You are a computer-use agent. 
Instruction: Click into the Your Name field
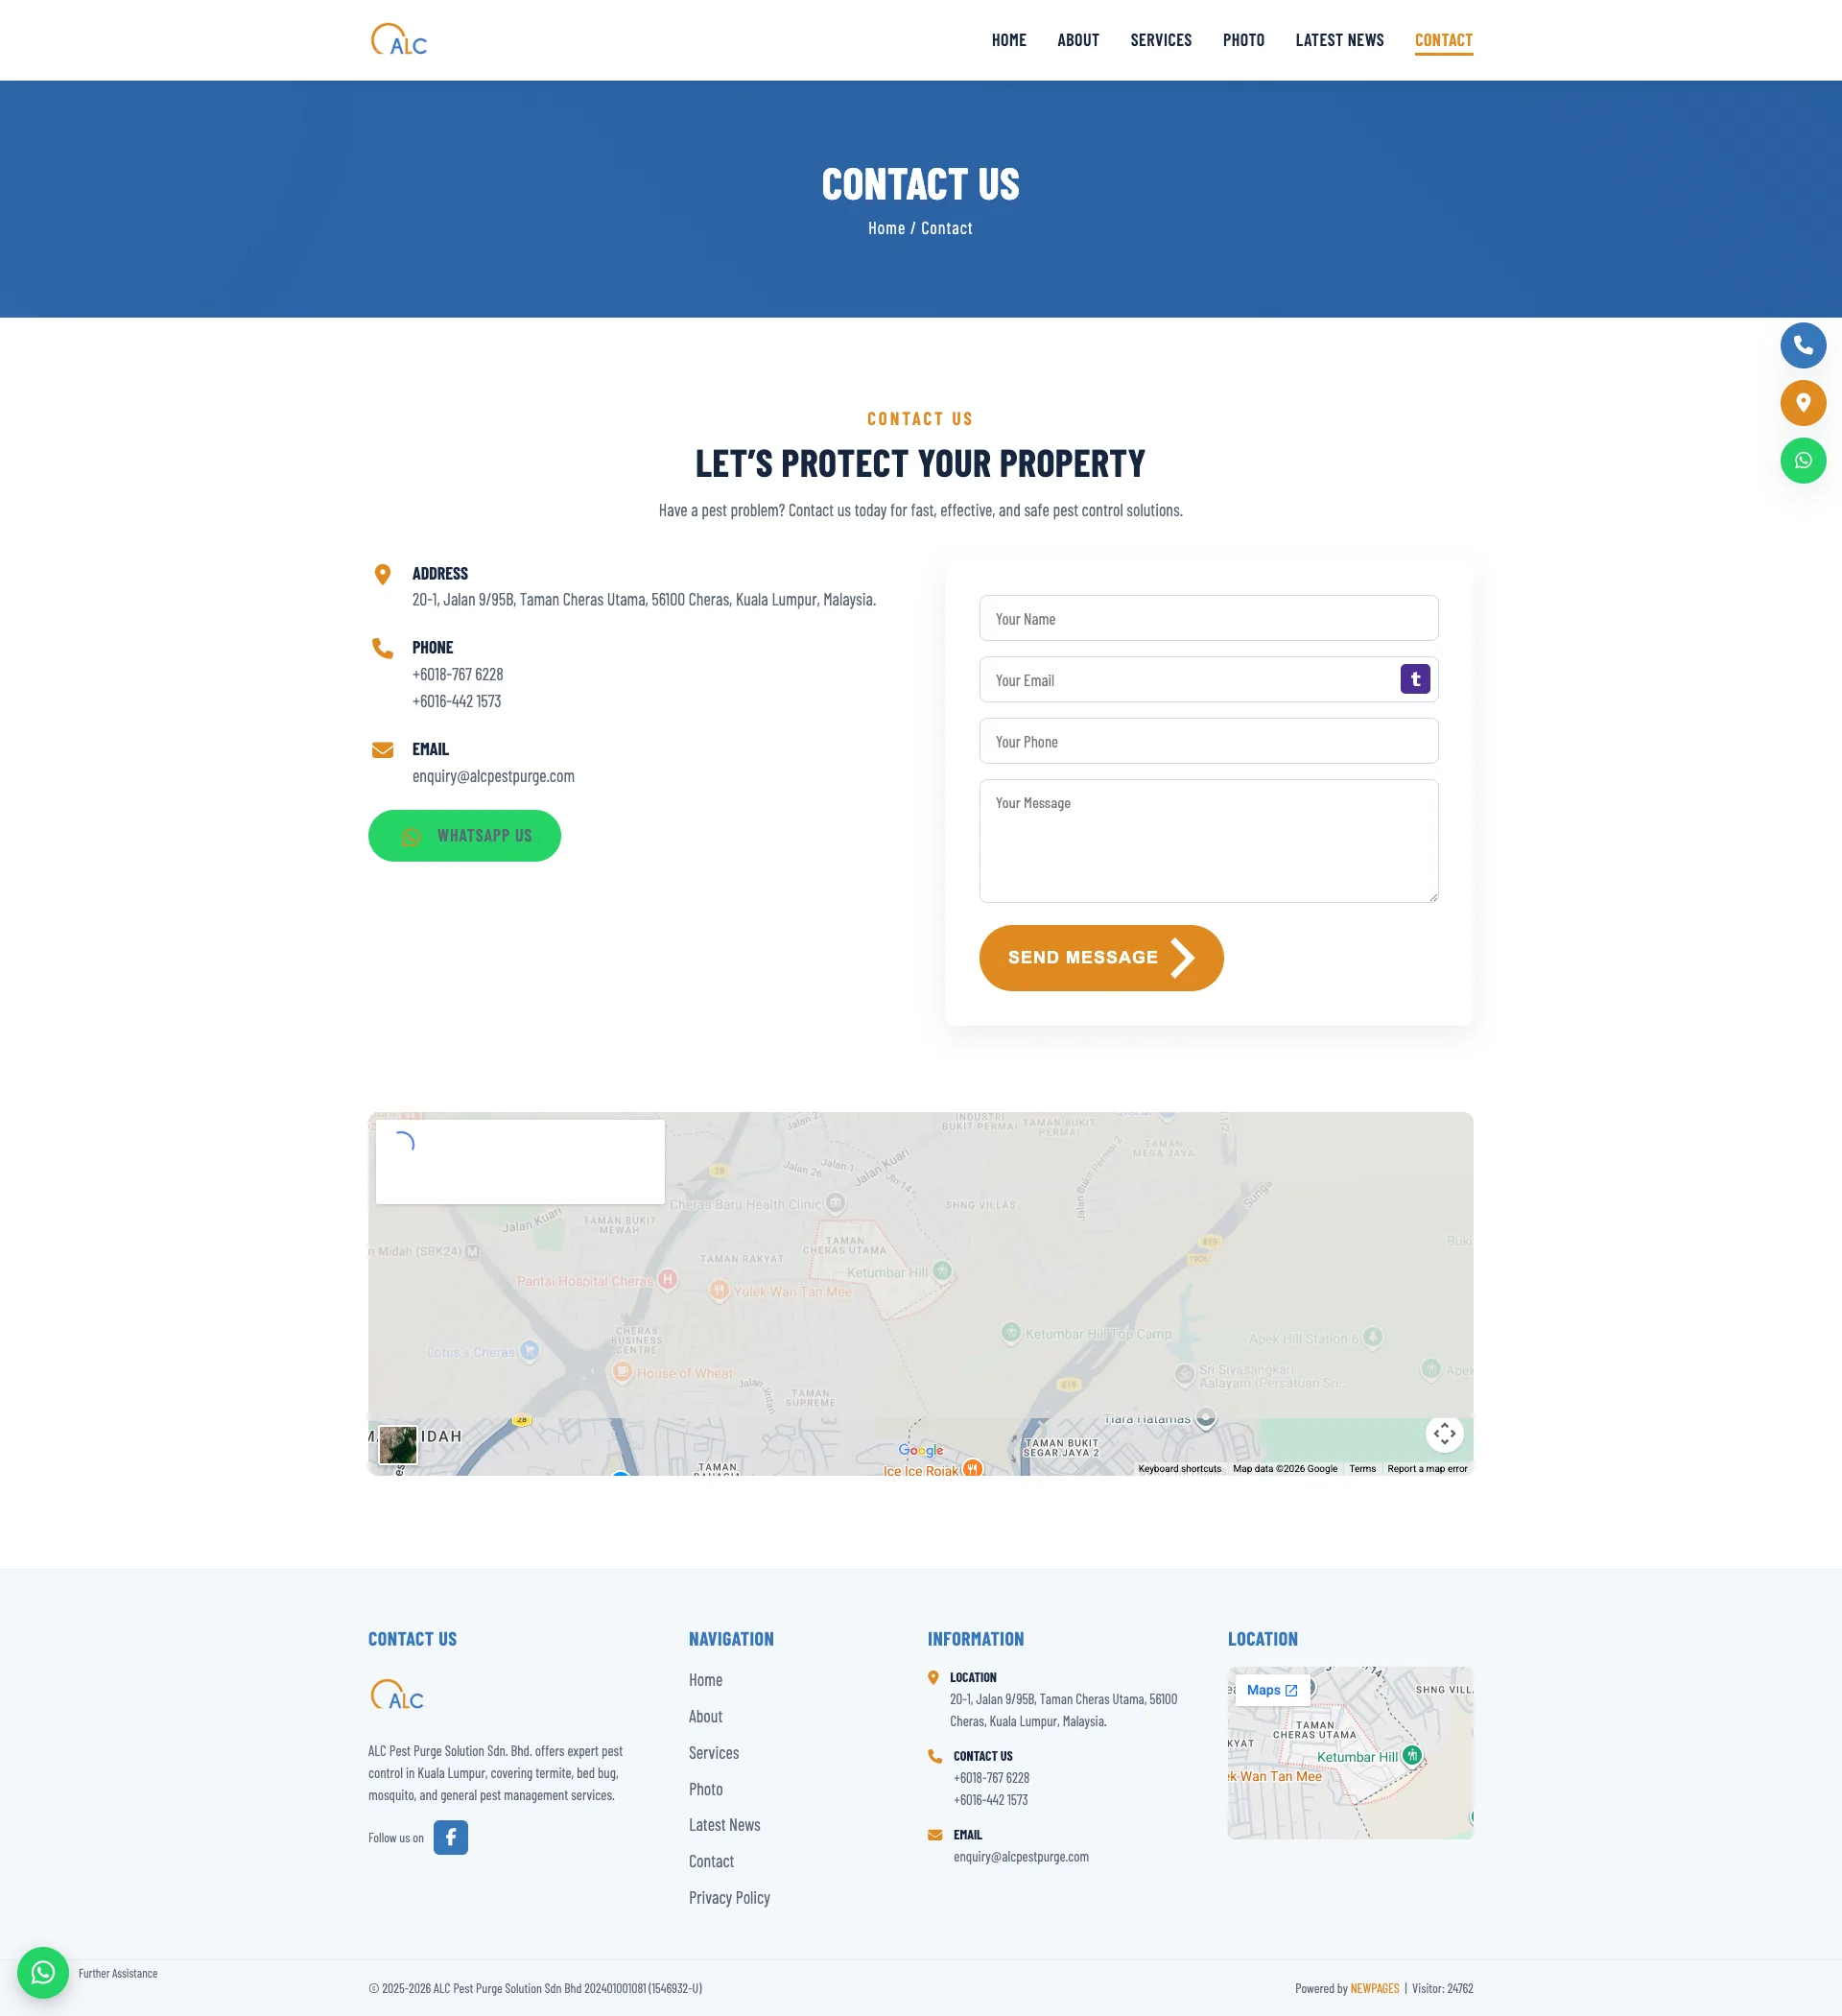[x=1208, y=618]
